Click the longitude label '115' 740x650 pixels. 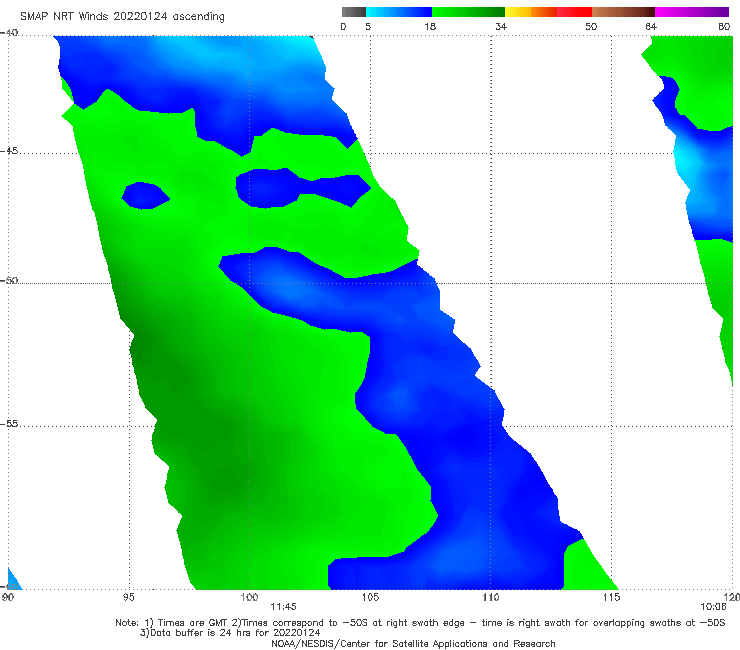[612, 598]
